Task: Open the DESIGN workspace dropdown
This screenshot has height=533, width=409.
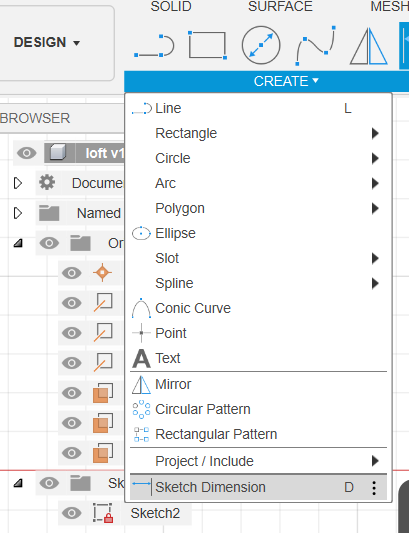Action: tap(47, 42)
